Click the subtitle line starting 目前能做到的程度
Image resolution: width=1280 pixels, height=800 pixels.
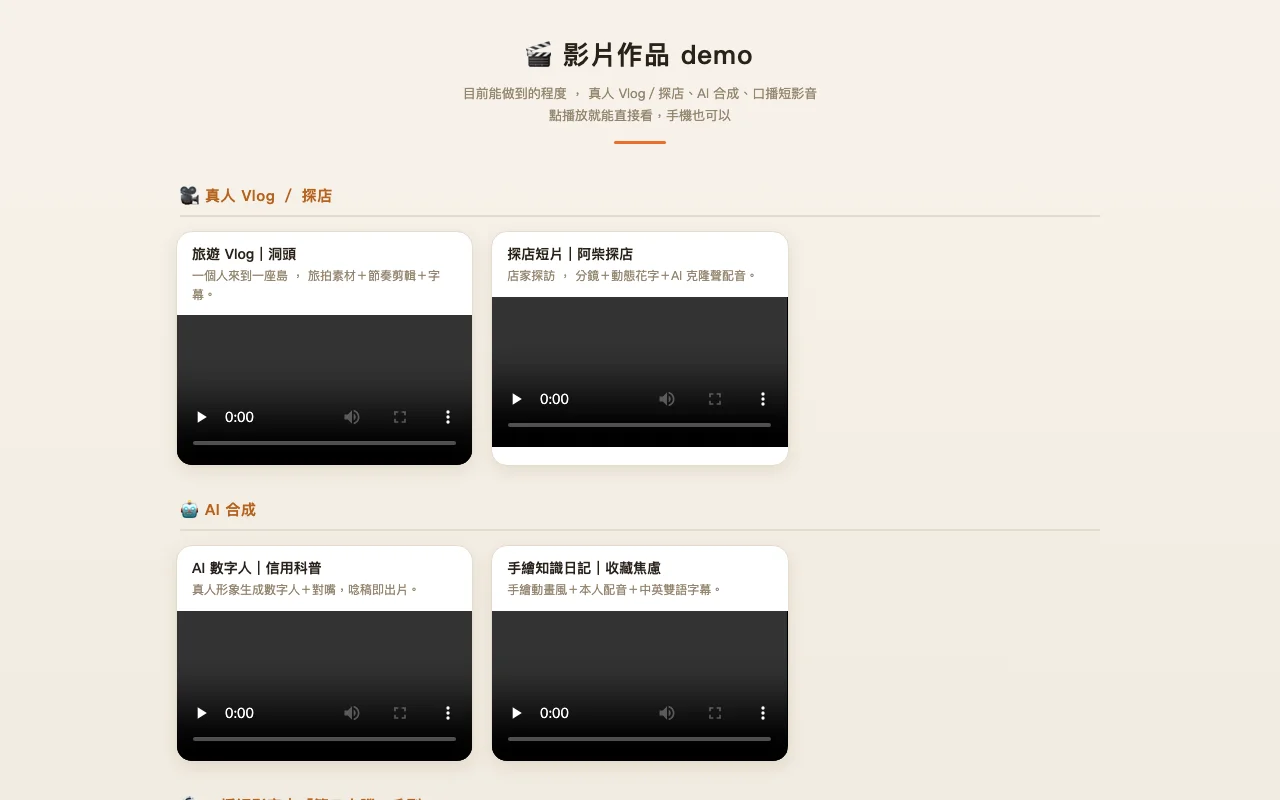point(640,93)
